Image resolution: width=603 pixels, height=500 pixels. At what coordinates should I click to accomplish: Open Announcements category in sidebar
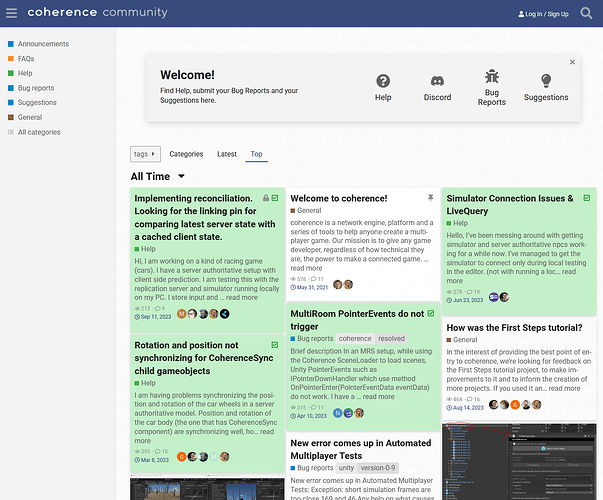[x=38, y=44]
